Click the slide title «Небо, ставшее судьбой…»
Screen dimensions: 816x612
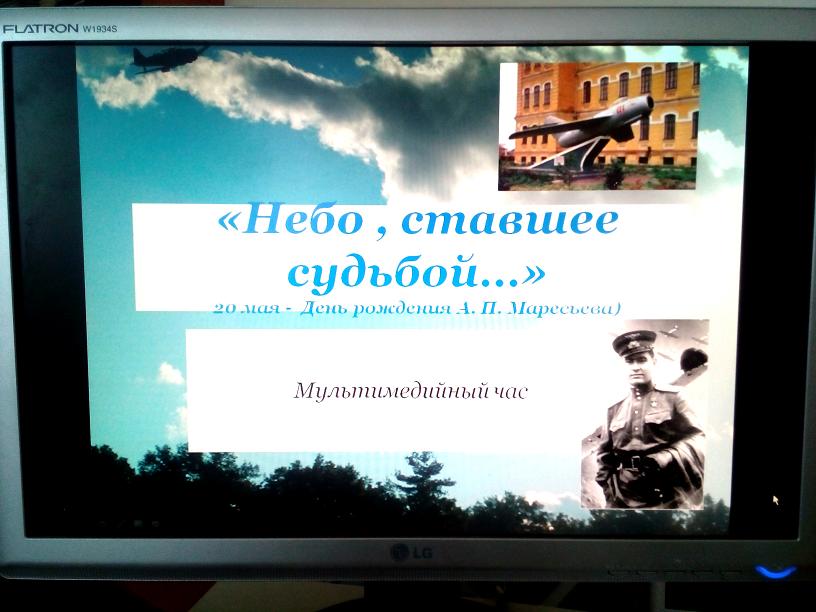tap(417, 247)
